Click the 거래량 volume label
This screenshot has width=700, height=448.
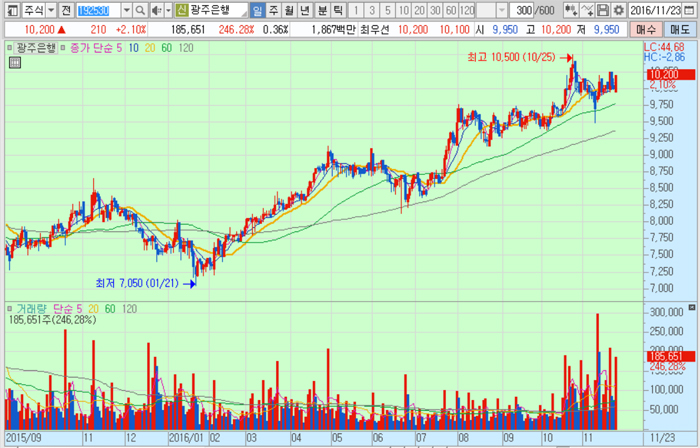point(31,308)
